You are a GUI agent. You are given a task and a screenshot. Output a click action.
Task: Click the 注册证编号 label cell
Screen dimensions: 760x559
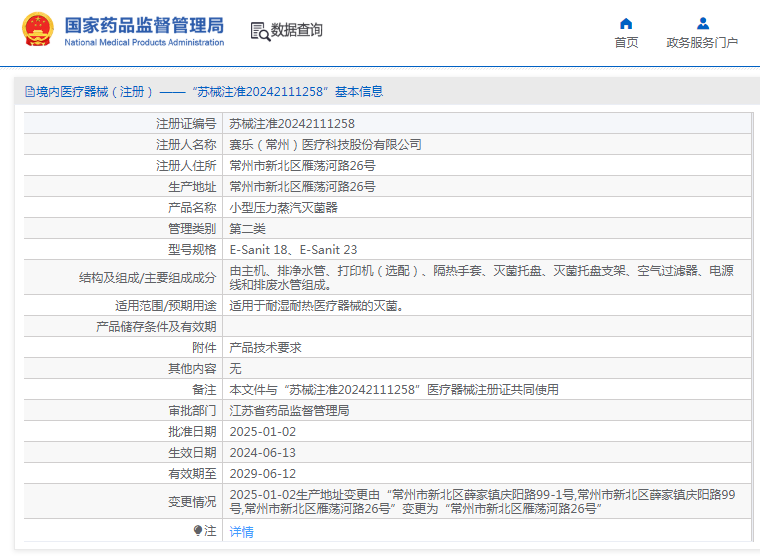[123, 124]
